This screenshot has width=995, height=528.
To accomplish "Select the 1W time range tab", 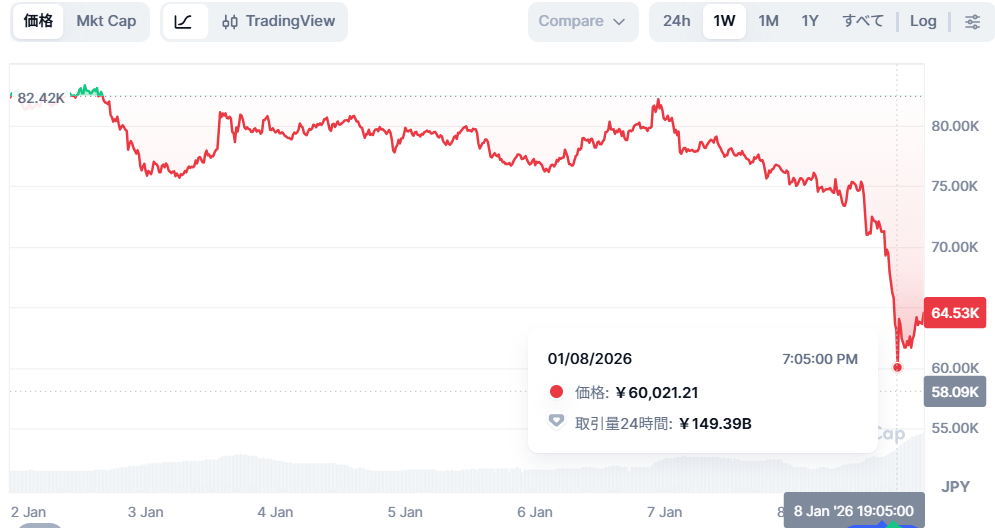I will [x=724, y=21].
